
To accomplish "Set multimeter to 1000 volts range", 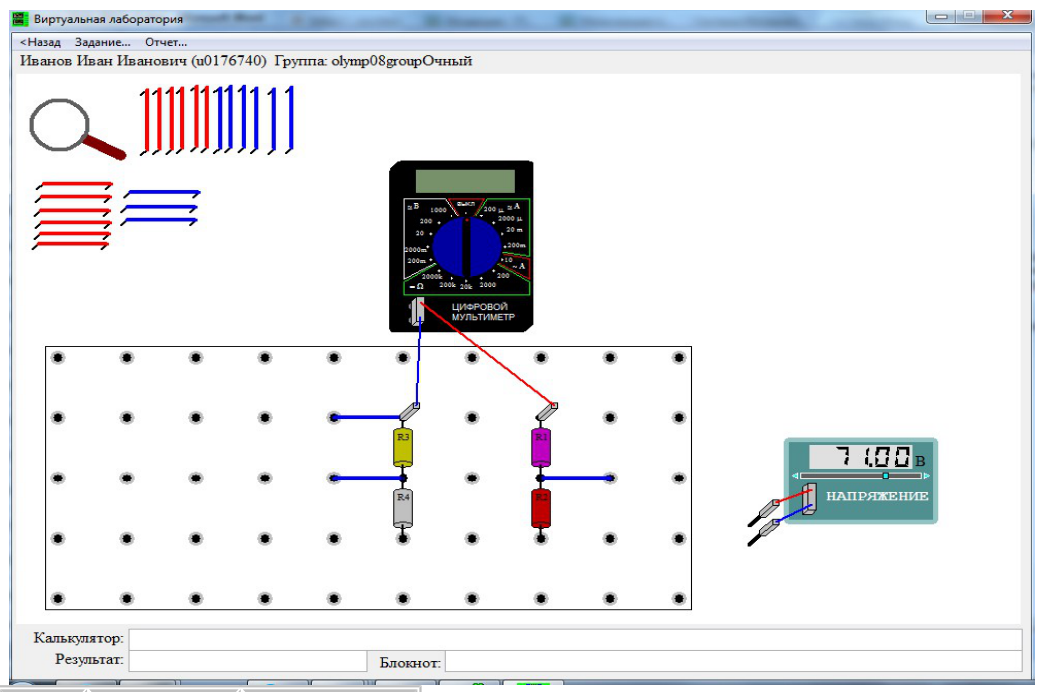I will (438, 210).
